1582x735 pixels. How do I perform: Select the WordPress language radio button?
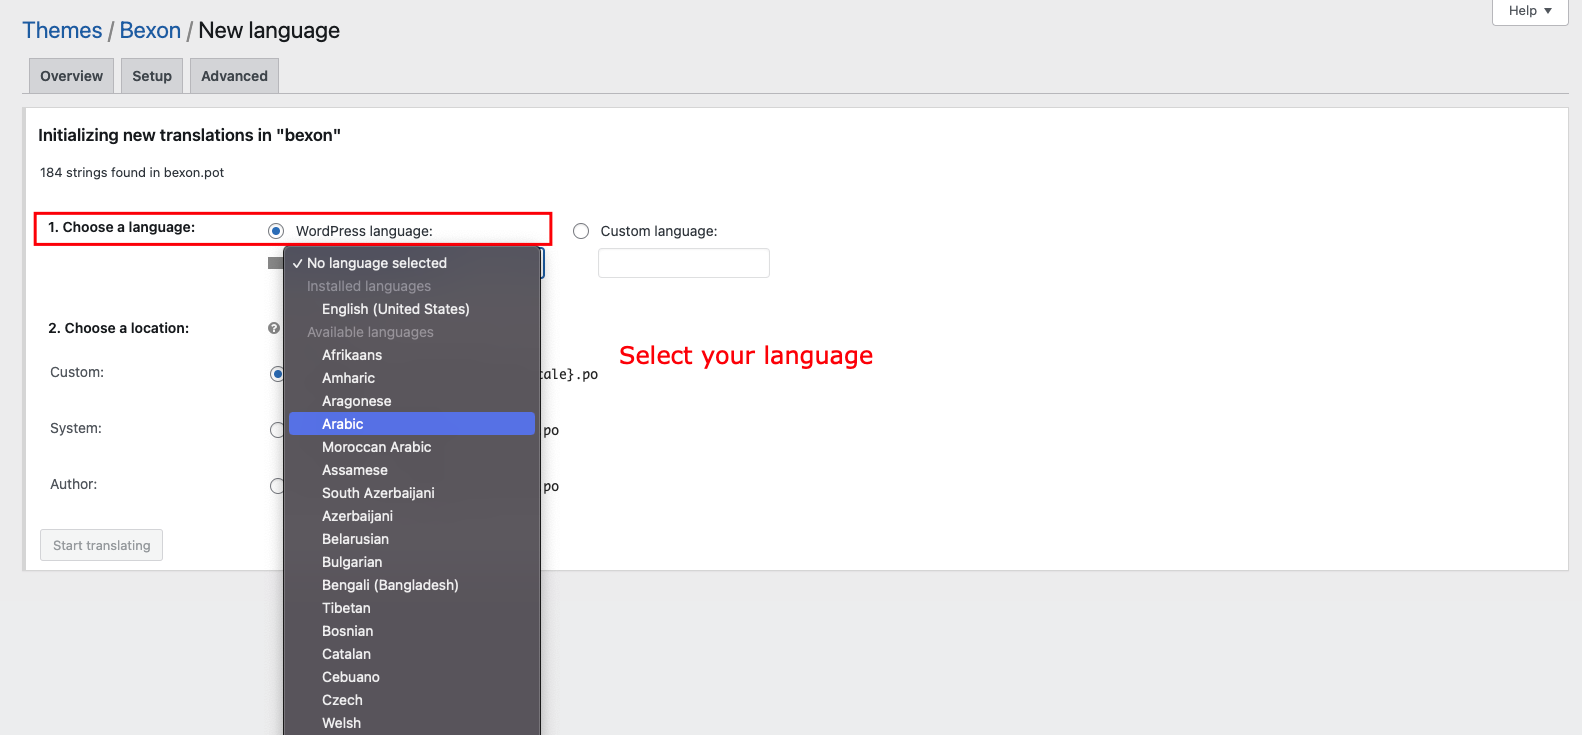click(276, 231)
